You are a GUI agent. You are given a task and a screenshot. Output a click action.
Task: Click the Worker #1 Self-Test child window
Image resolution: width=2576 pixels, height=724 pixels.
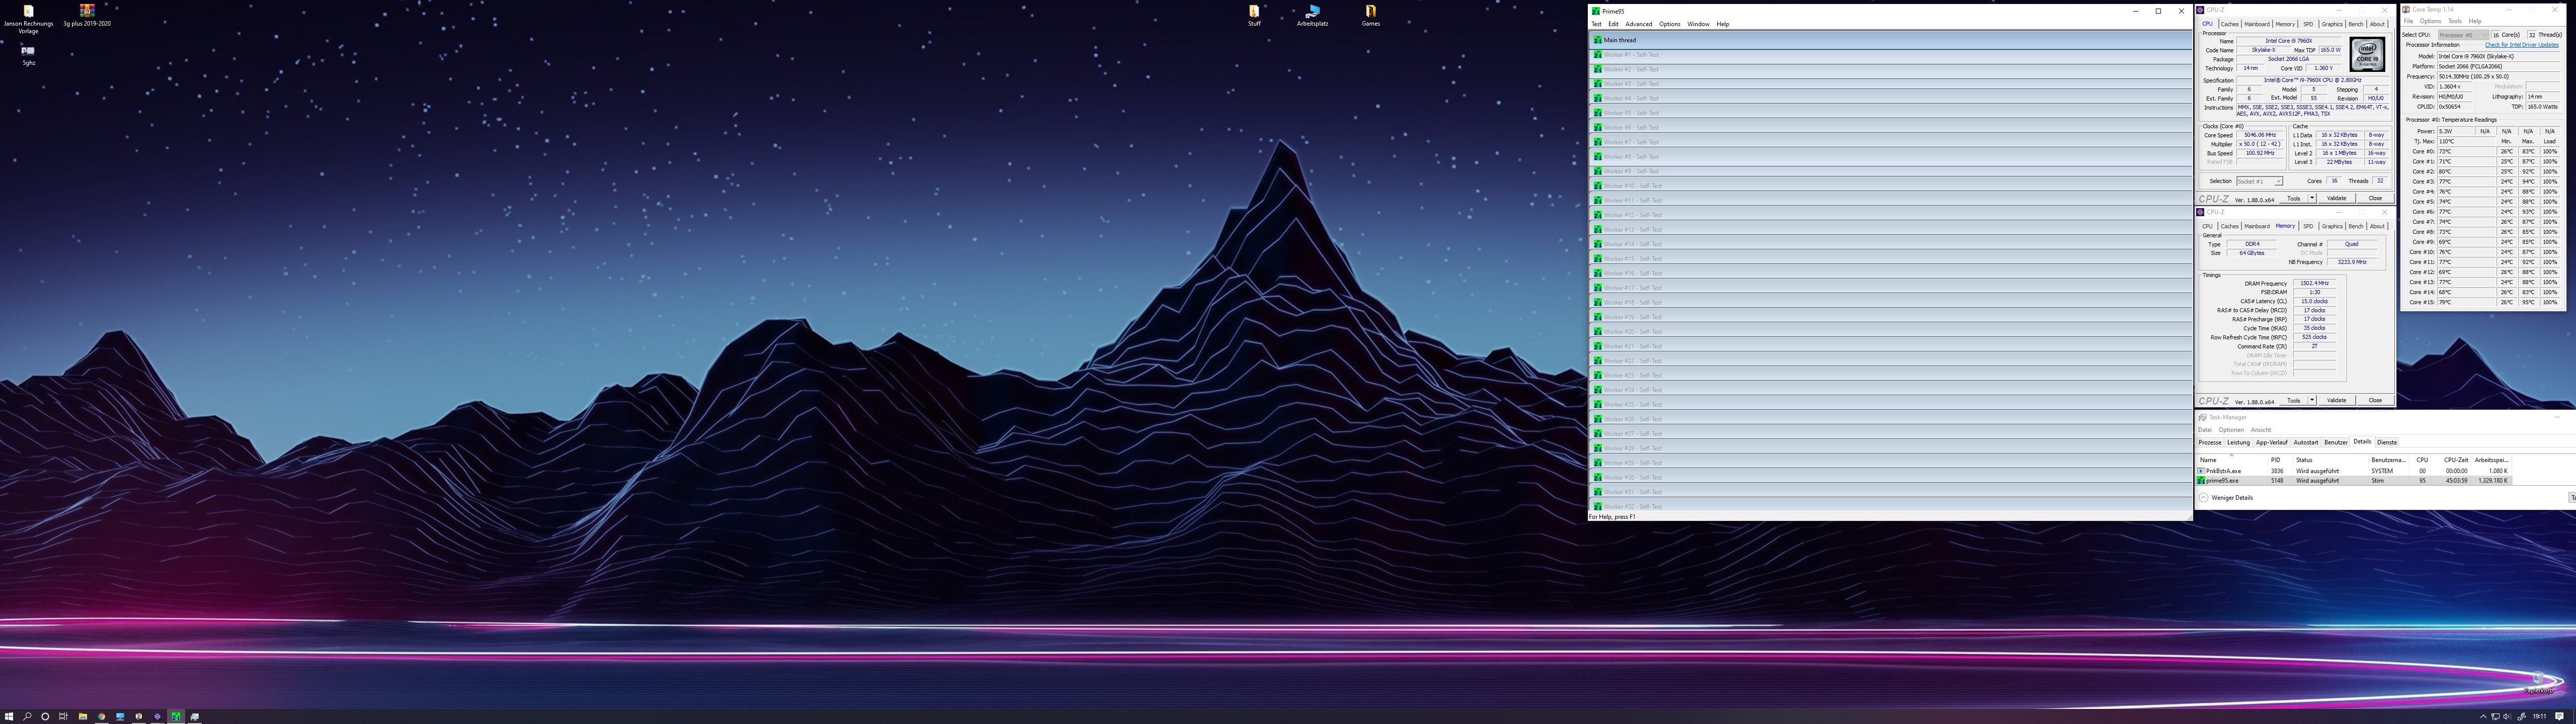point(1631,55)
